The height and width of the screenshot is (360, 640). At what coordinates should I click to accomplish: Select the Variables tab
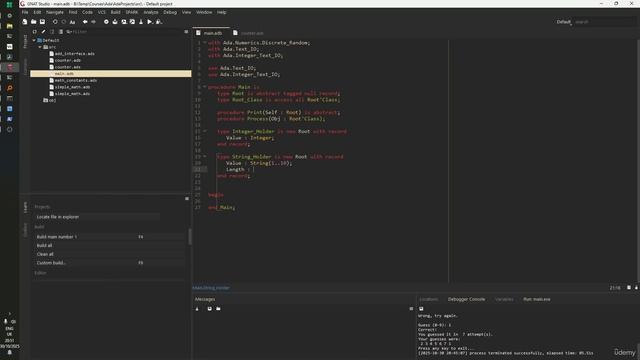(504, 299)
